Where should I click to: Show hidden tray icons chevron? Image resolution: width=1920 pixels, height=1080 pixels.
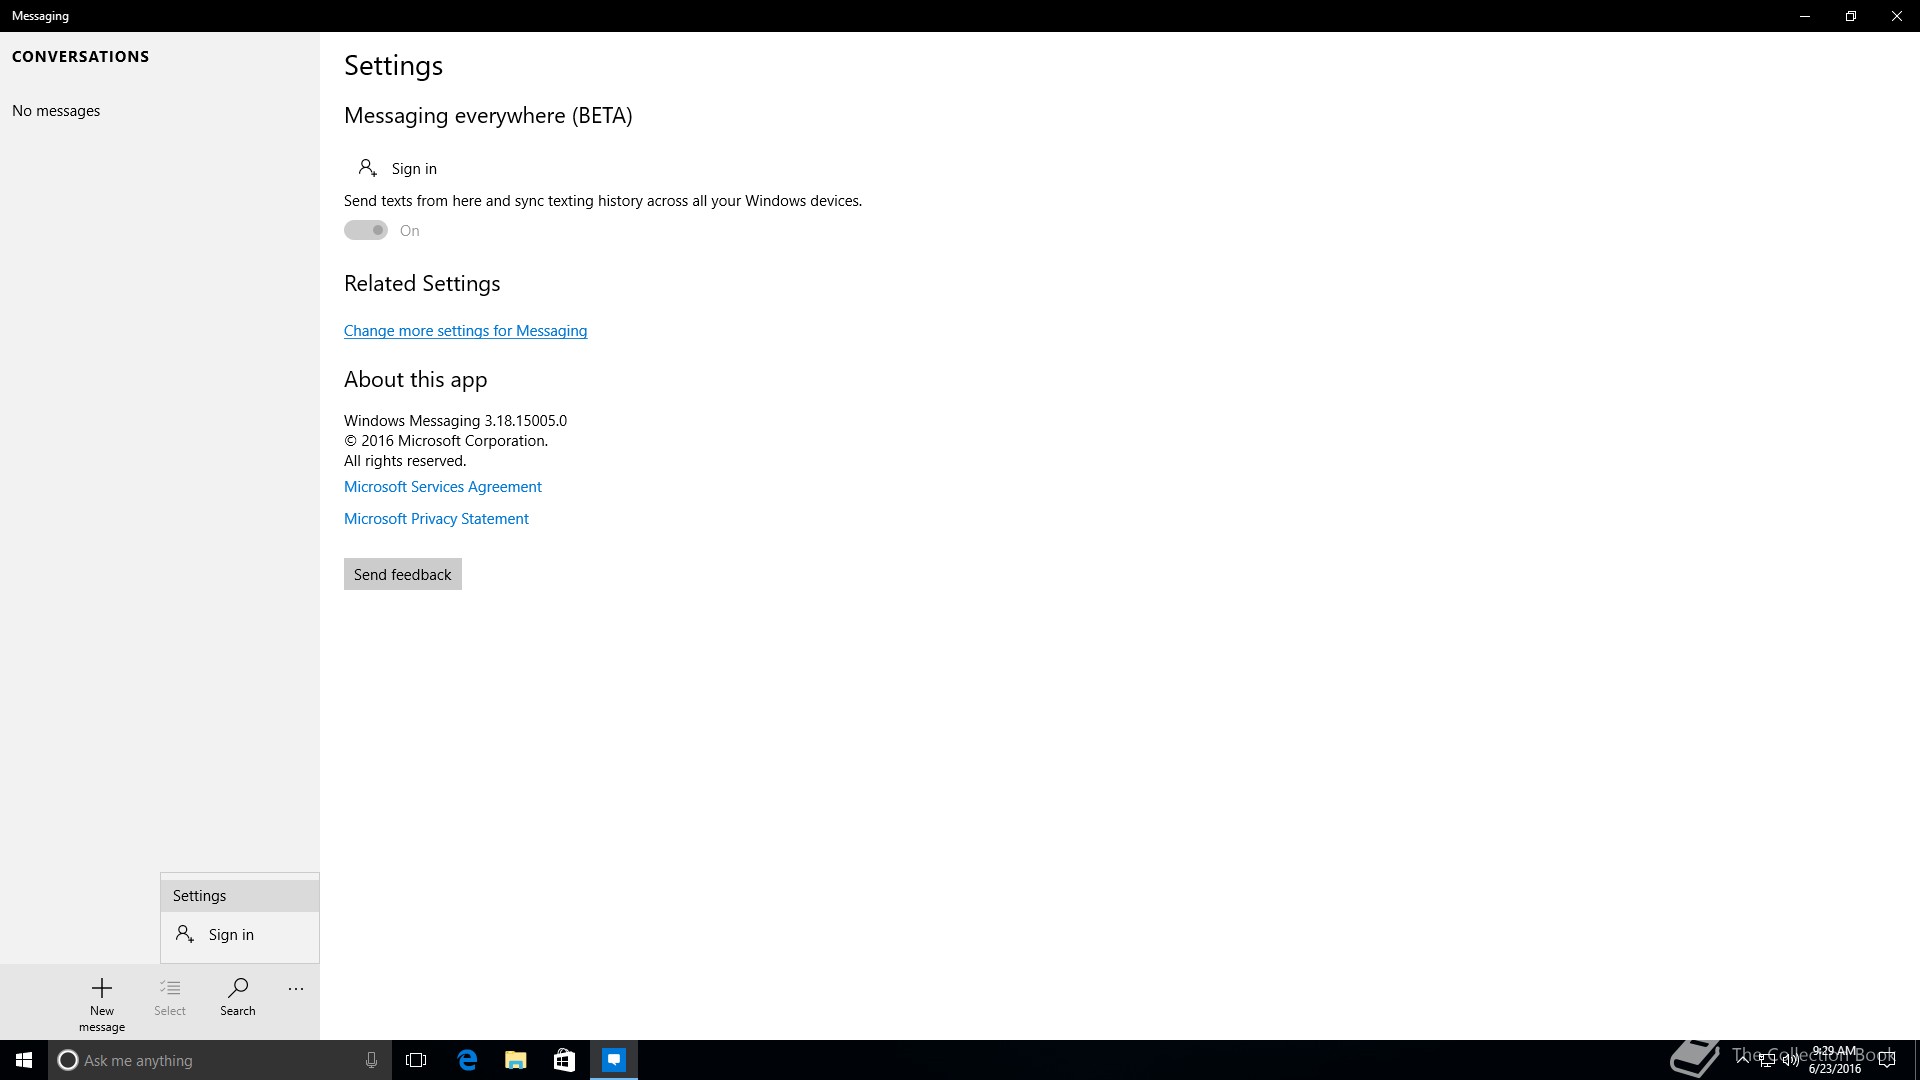click(x=1743, y=1060)
